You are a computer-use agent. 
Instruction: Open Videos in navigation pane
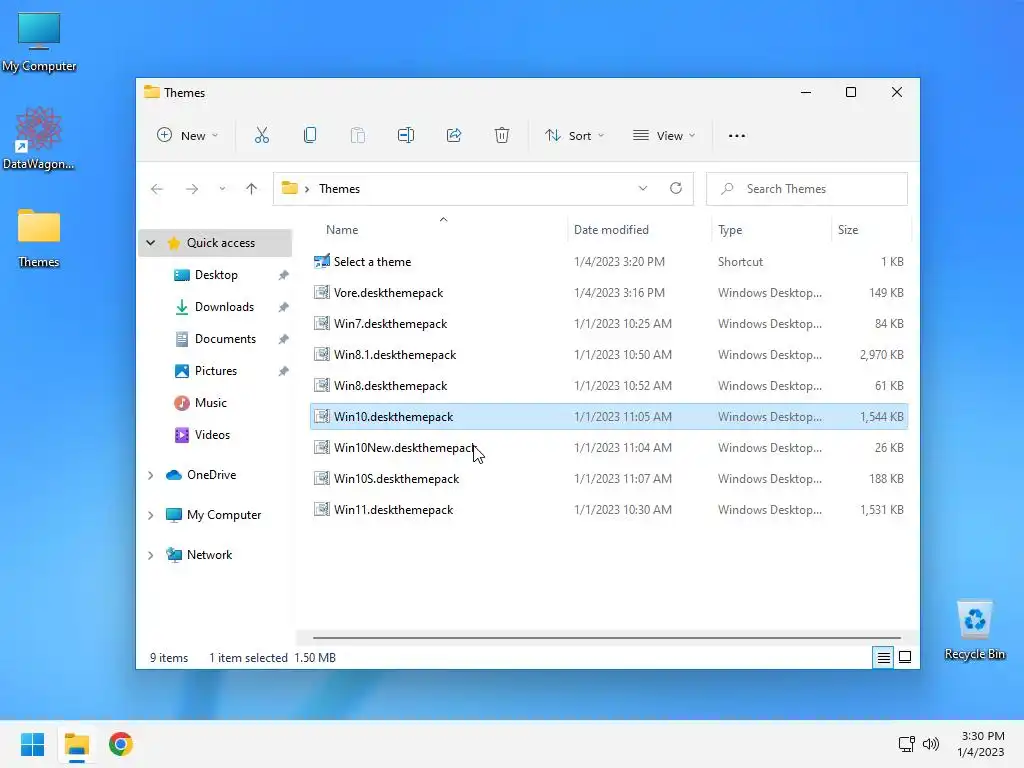click(x=212, y=435)
